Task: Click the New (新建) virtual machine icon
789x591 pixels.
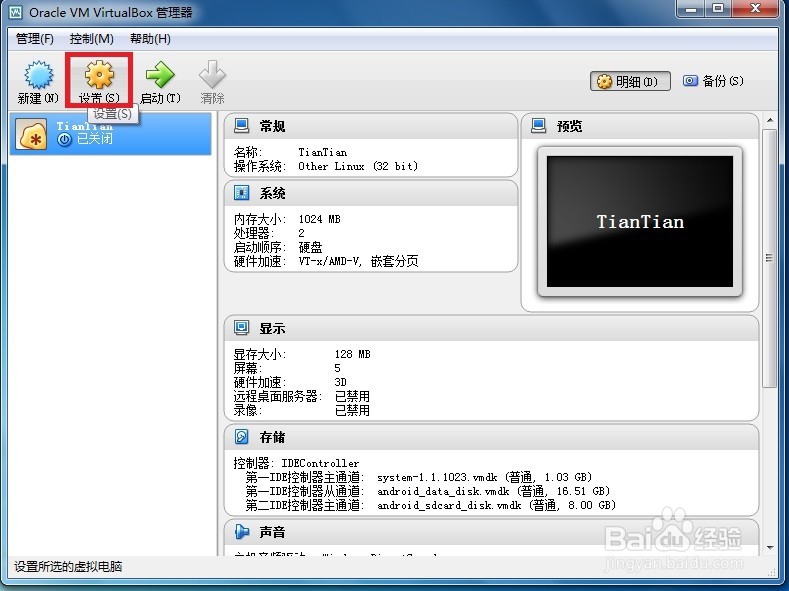Action: click(x=38, y=75)
